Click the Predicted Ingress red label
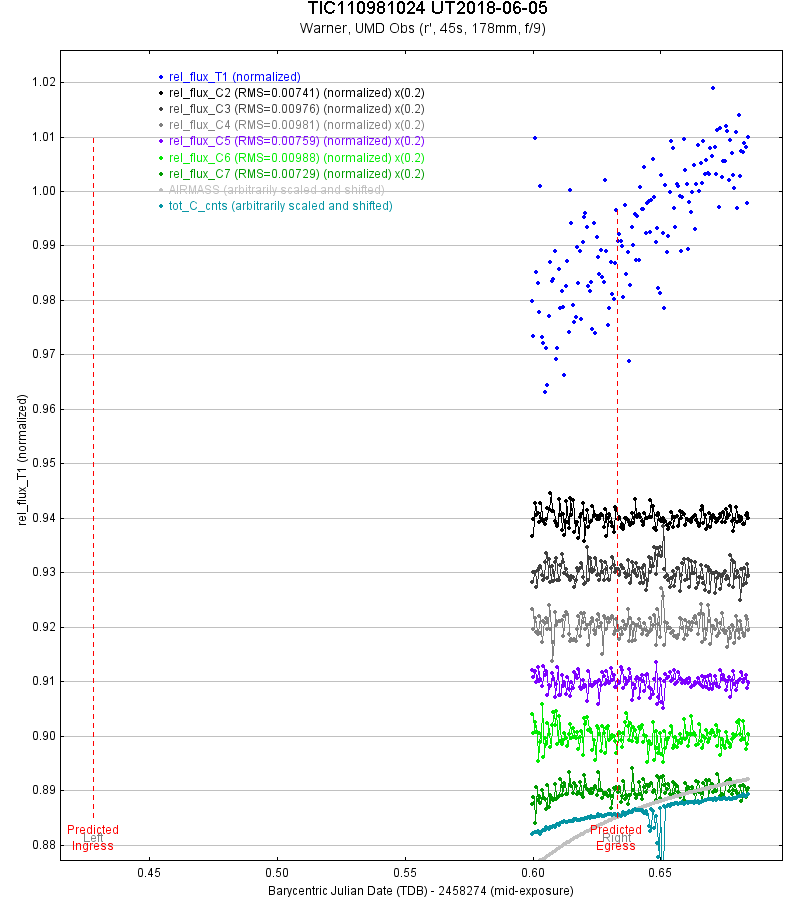Image resolution: width=800 pixels, height=900 pixels. point(93,838)
